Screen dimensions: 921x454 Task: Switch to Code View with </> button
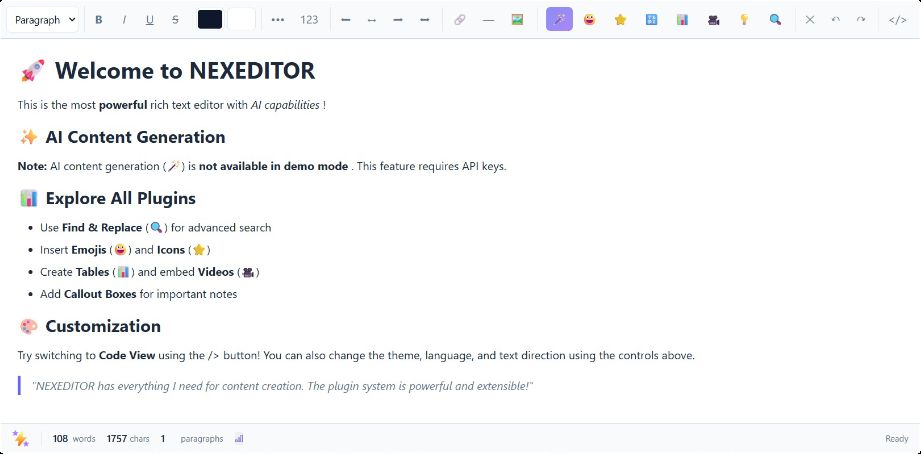coord(898,19)
